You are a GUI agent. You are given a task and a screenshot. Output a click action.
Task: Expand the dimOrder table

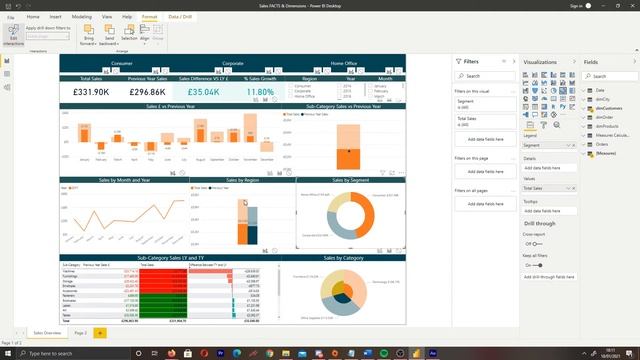point(584,117)
